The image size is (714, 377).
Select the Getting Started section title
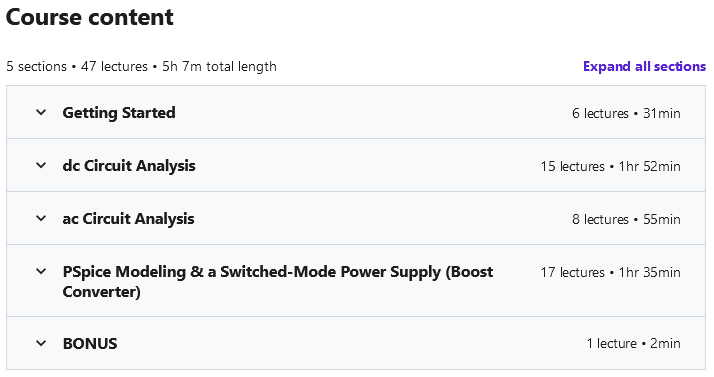point(119,112)
